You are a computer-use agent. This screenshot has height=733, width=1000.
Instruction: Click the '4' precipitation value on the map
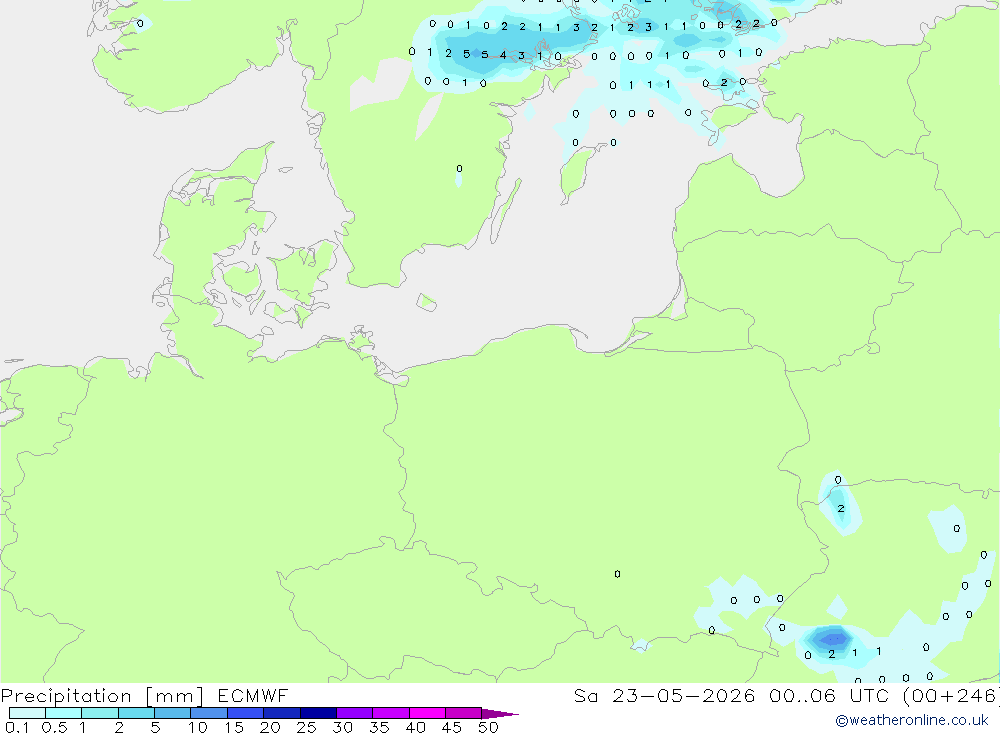coord(503,56)
